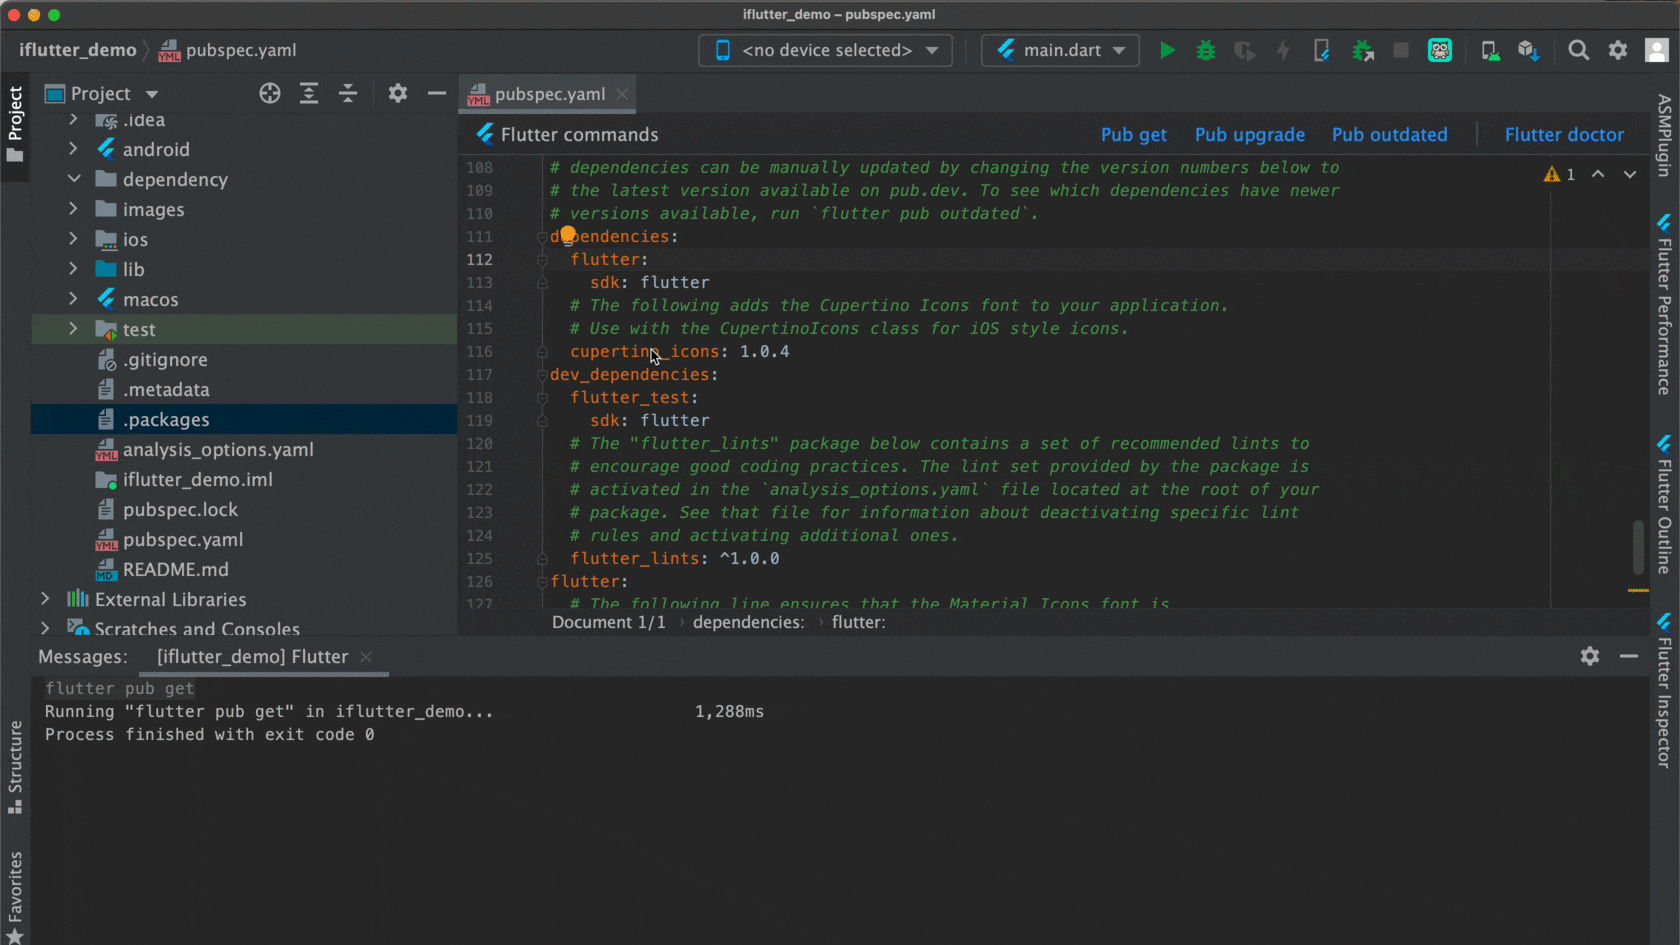Open the green robot face plugin icon
The height and width of the screenshot is (945, 1680).
(x=1440, y=50)
